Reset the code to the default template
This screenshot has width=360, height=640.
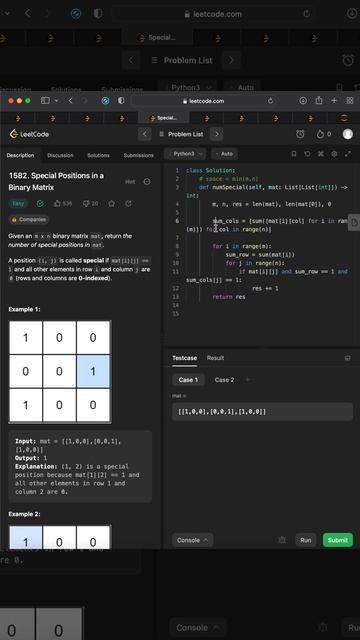click(x=307, y=154)
